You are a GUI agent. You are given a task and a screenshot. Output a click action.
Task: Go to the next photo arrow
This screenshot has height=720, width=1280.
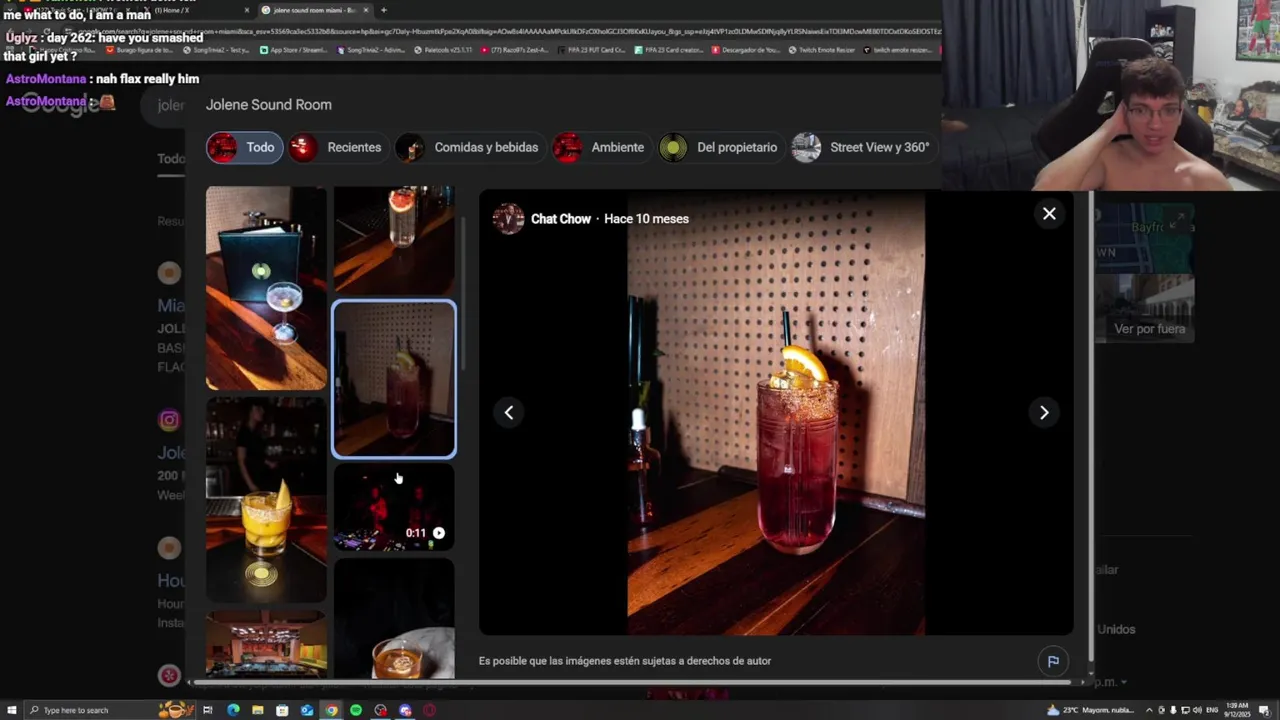[1044, 412]
